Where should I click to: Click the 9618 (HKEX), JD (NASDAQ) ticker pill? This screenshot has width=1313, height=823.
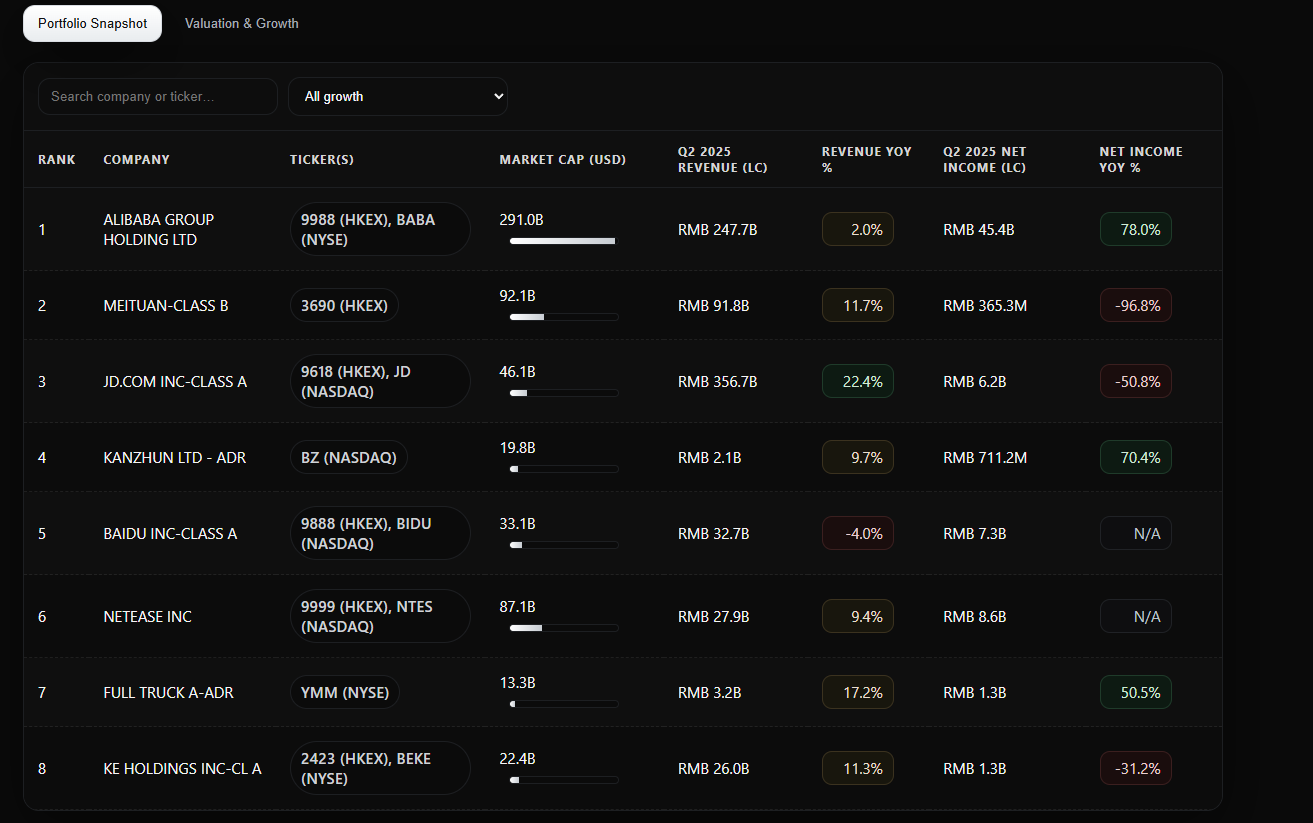click(x=380, y=382)
